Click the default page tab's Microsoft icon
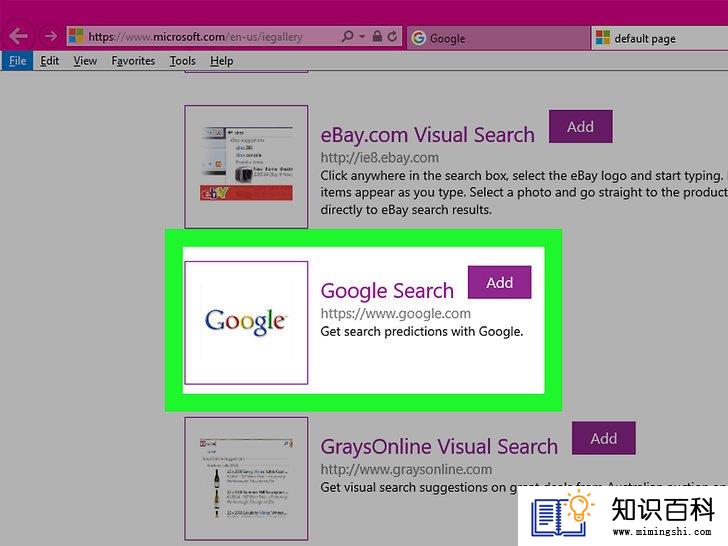This screenshot has width=728, height=546. click(603, 38)
